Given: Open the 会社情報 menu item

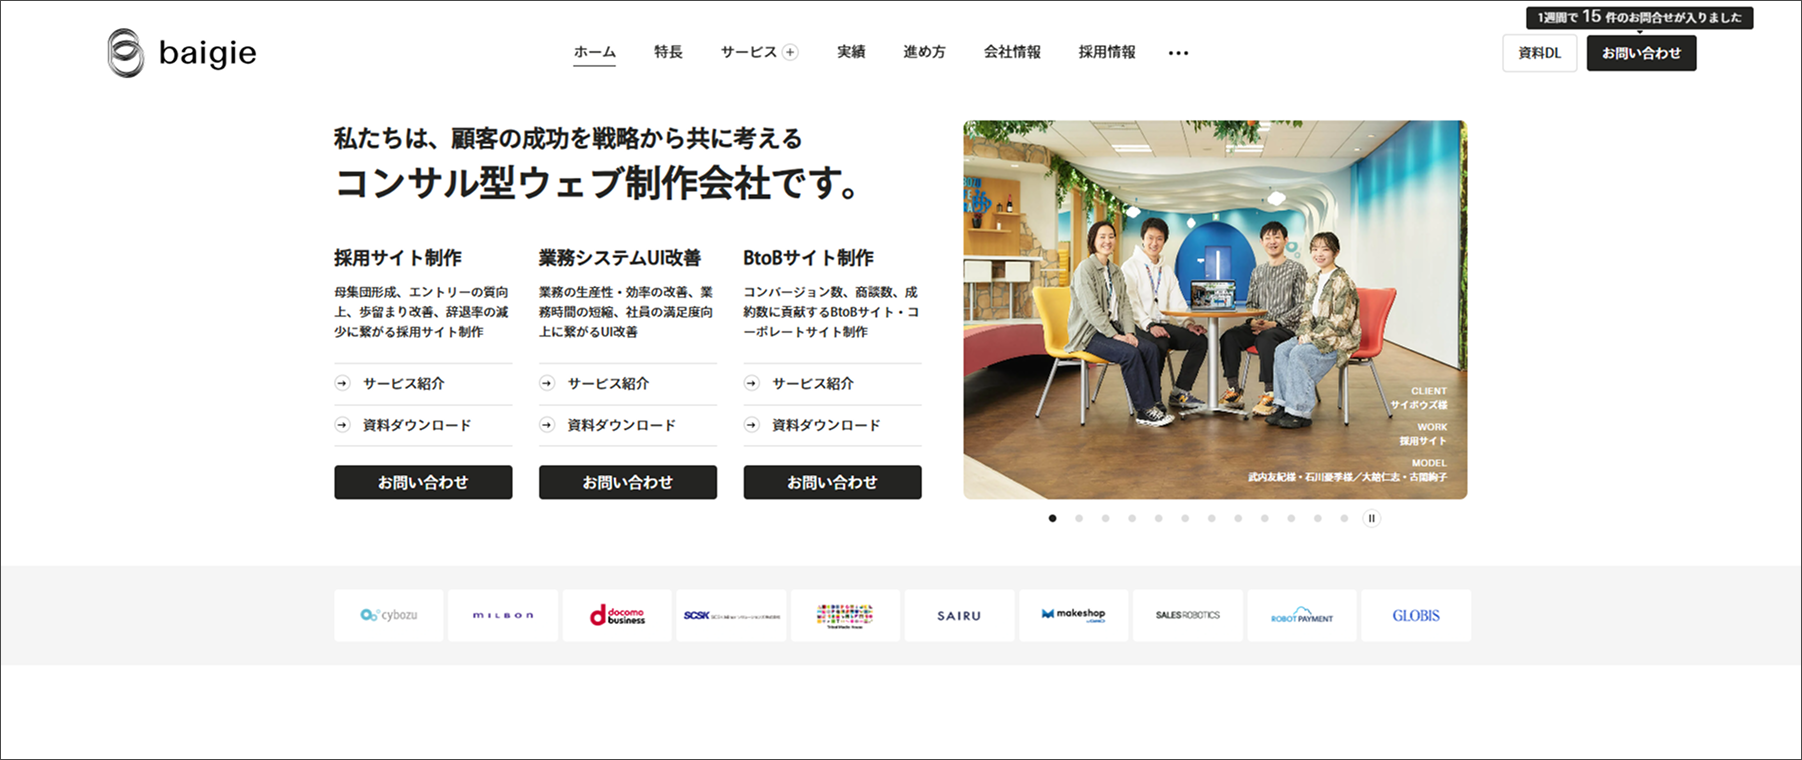Looking at the screenshot, I should [1012, 52].
